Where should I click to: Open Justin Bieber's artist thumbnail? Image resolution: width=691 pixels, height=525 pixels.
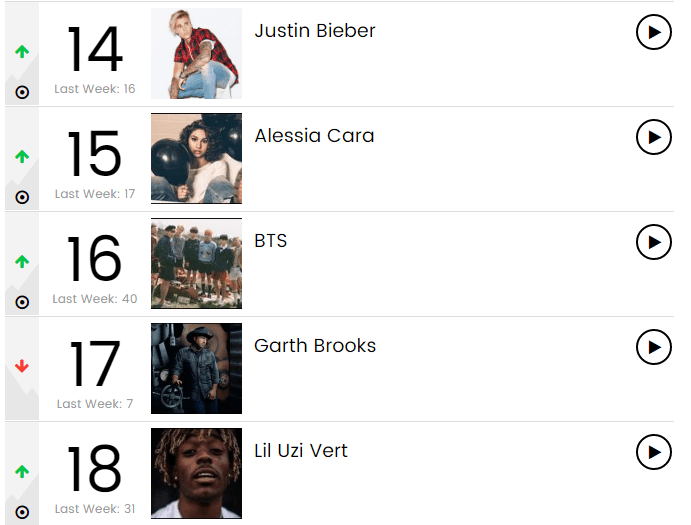click(196, 54)
